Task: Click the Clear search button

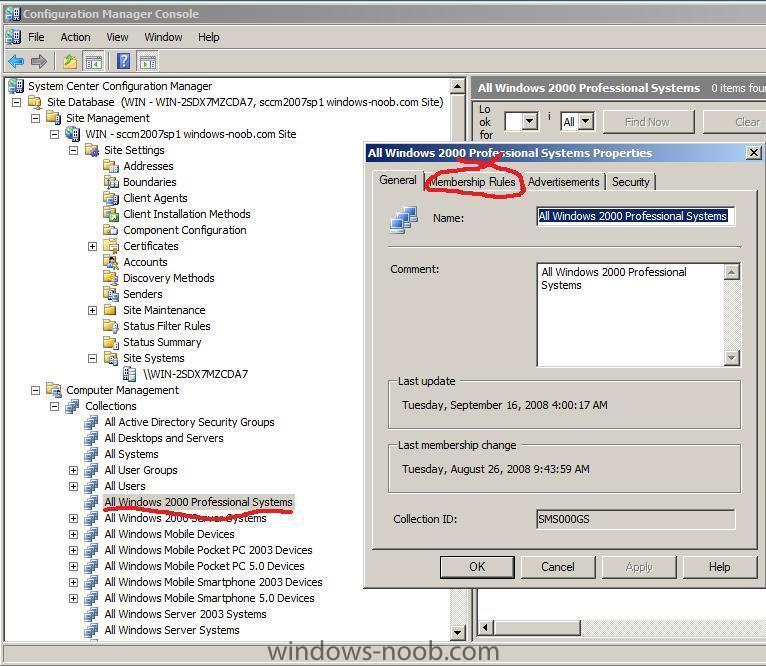Action: coord(735,122)
